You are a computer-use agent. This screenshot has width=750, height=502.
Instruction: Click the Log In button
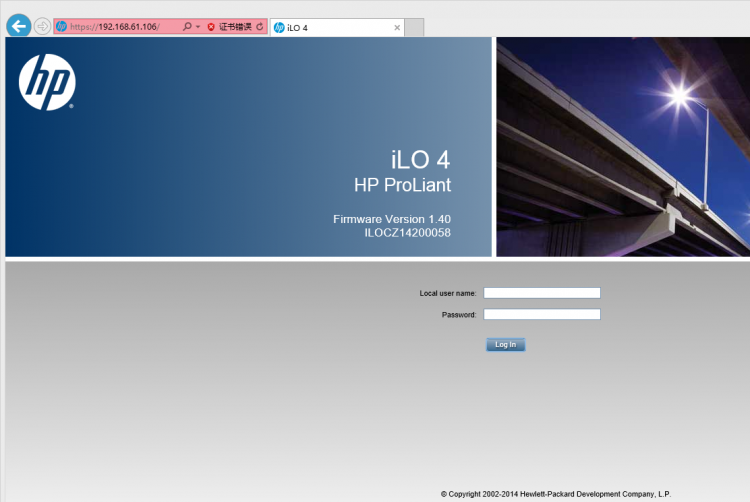(x=506, y=345)
